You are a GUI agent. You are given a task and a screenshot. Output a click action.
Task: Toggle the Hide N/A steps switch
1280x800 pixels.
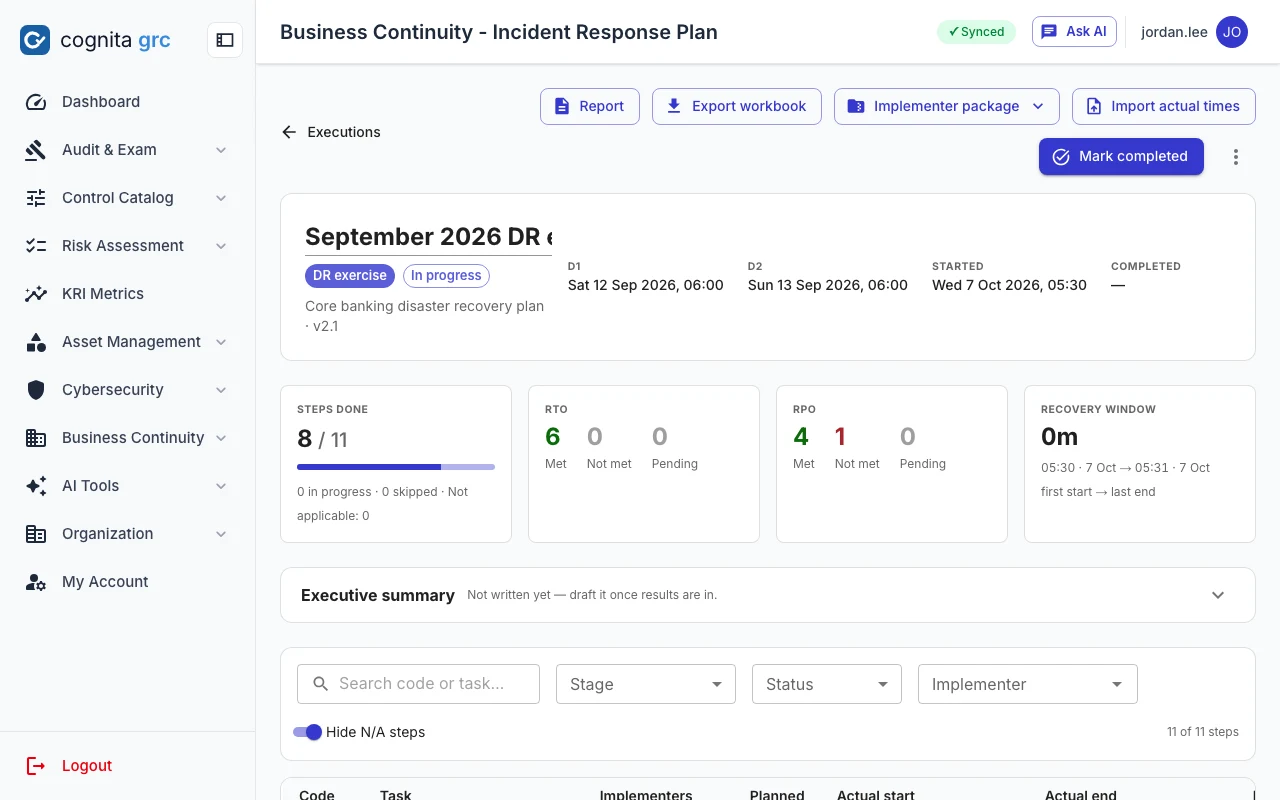click(308, 732)
